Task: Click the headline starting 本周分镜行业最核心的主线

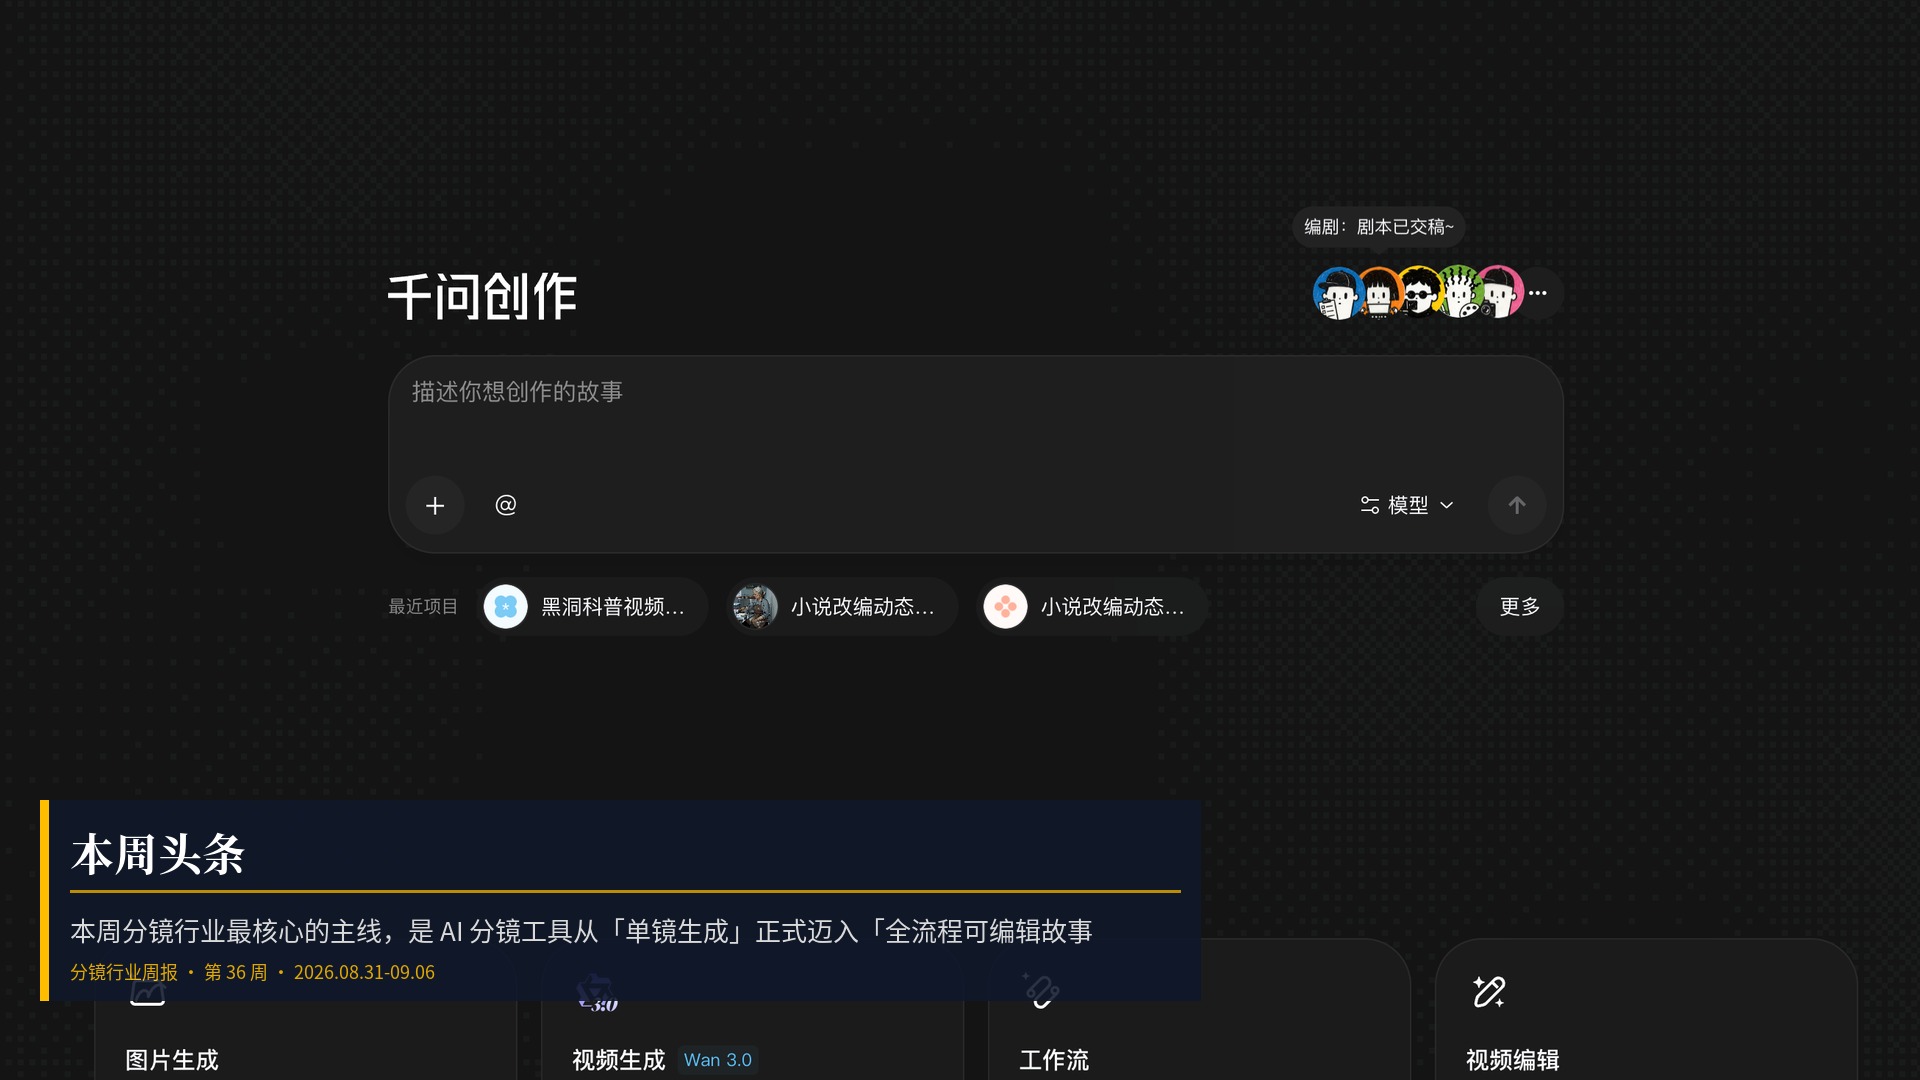Action: 581,932
